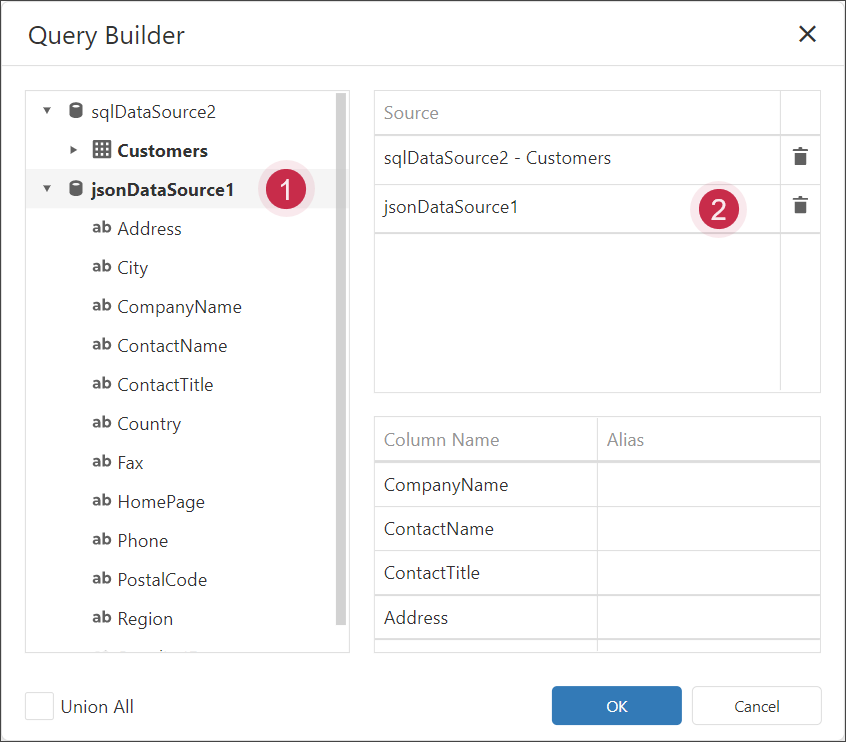Screen dimensions: 846x742
Task: Click the 'ab' icon beside Country field
Action: pos(101,423)
